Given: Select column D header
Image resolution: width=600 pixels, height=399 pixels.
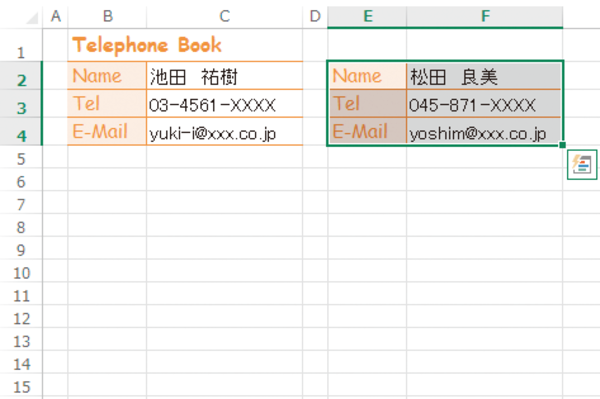Looking at the screenshot, I should (315, 16).
